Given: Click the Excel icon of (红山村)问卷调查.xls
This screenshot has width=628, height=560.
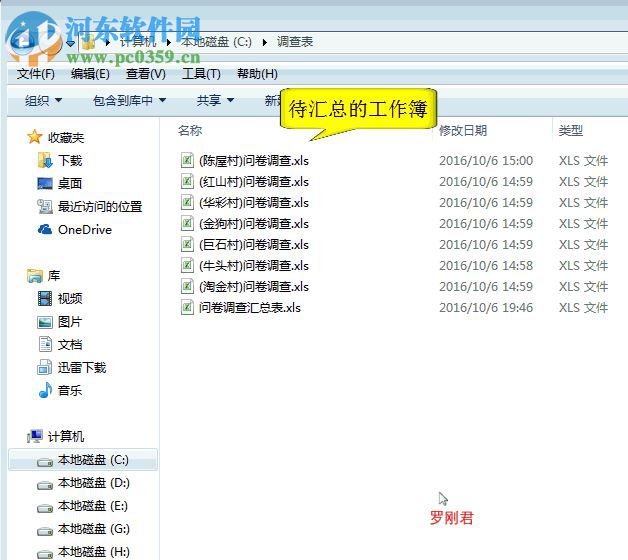Looking at the screenshot, I should click(187, 181).
